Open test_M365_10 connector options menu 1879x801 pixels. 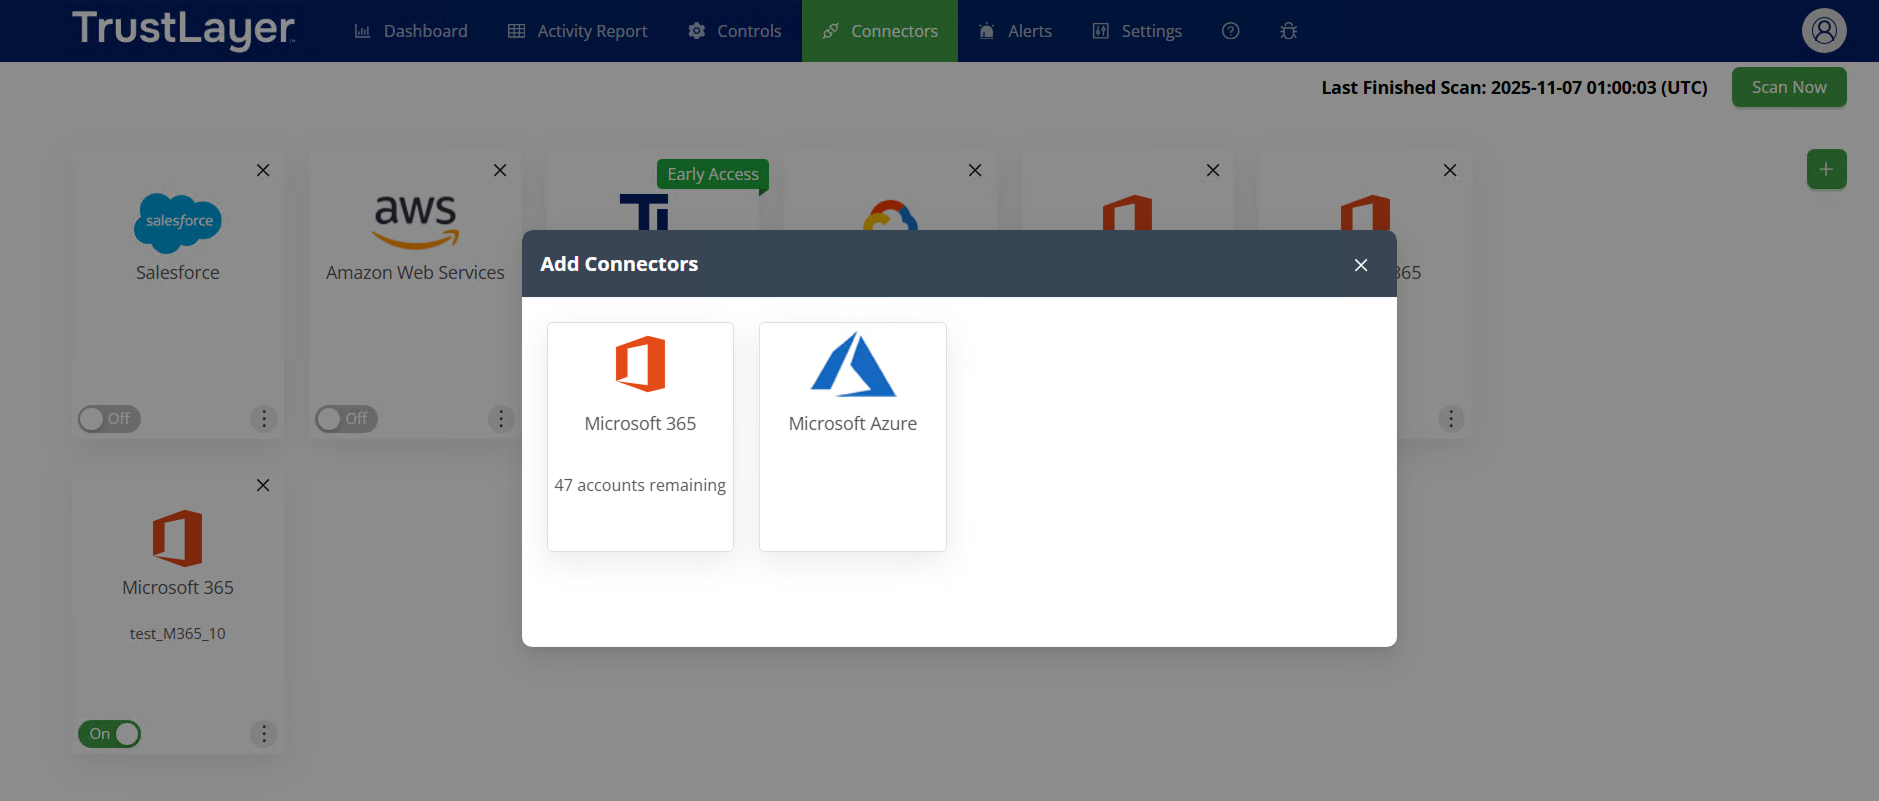point(264,734)
